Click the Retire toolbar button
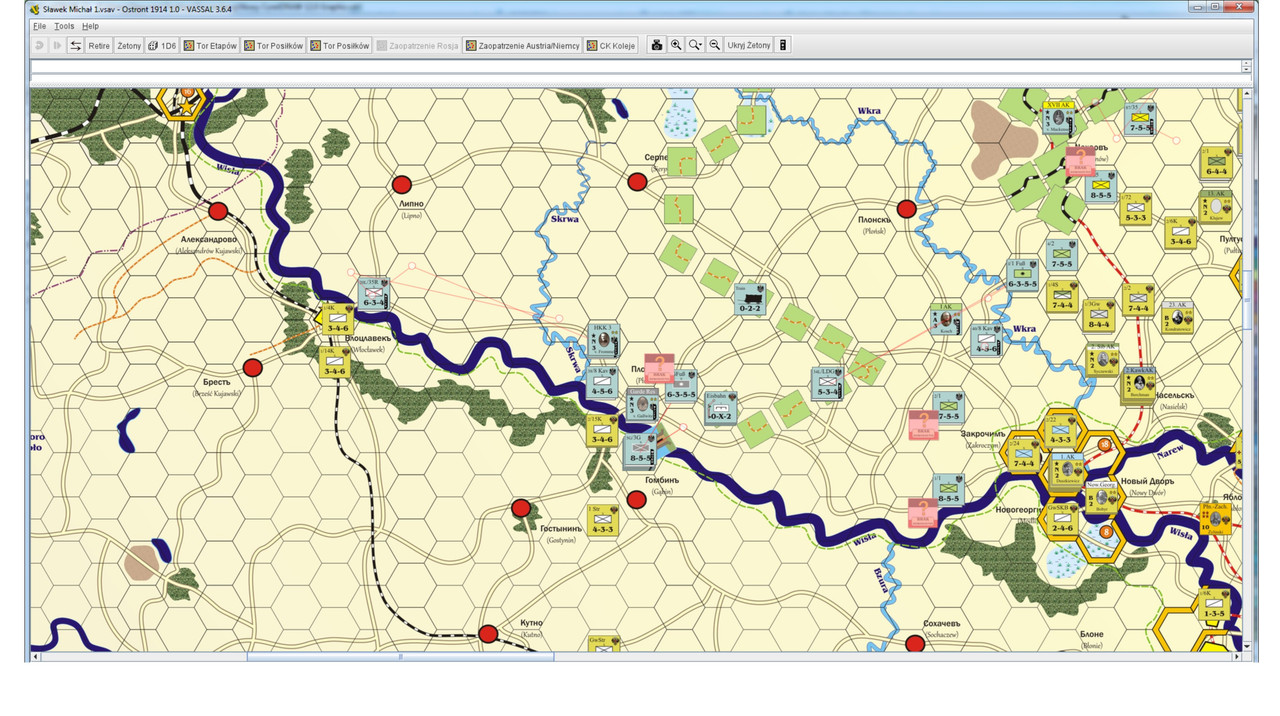This screenshot has width=1280, height=716. pos(99,45)
